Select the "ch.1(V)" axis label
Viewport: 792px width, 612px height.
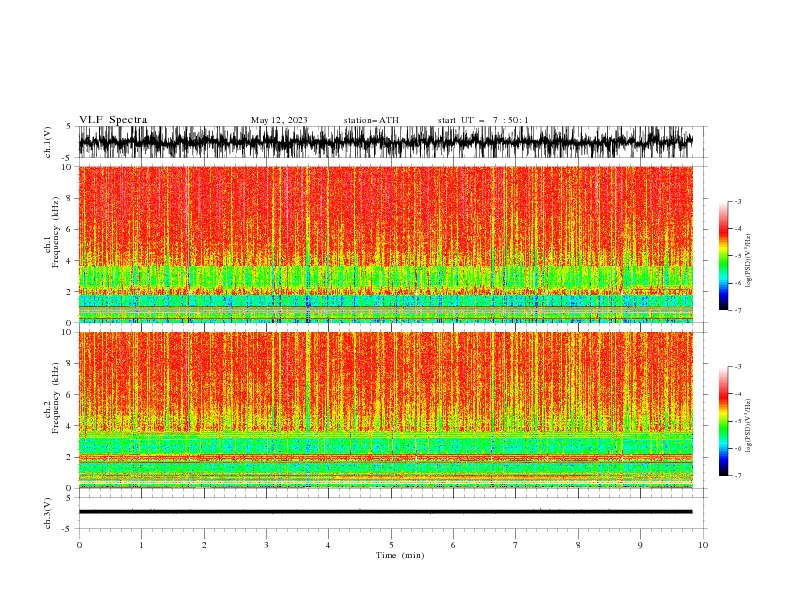[x=48, y=142]
